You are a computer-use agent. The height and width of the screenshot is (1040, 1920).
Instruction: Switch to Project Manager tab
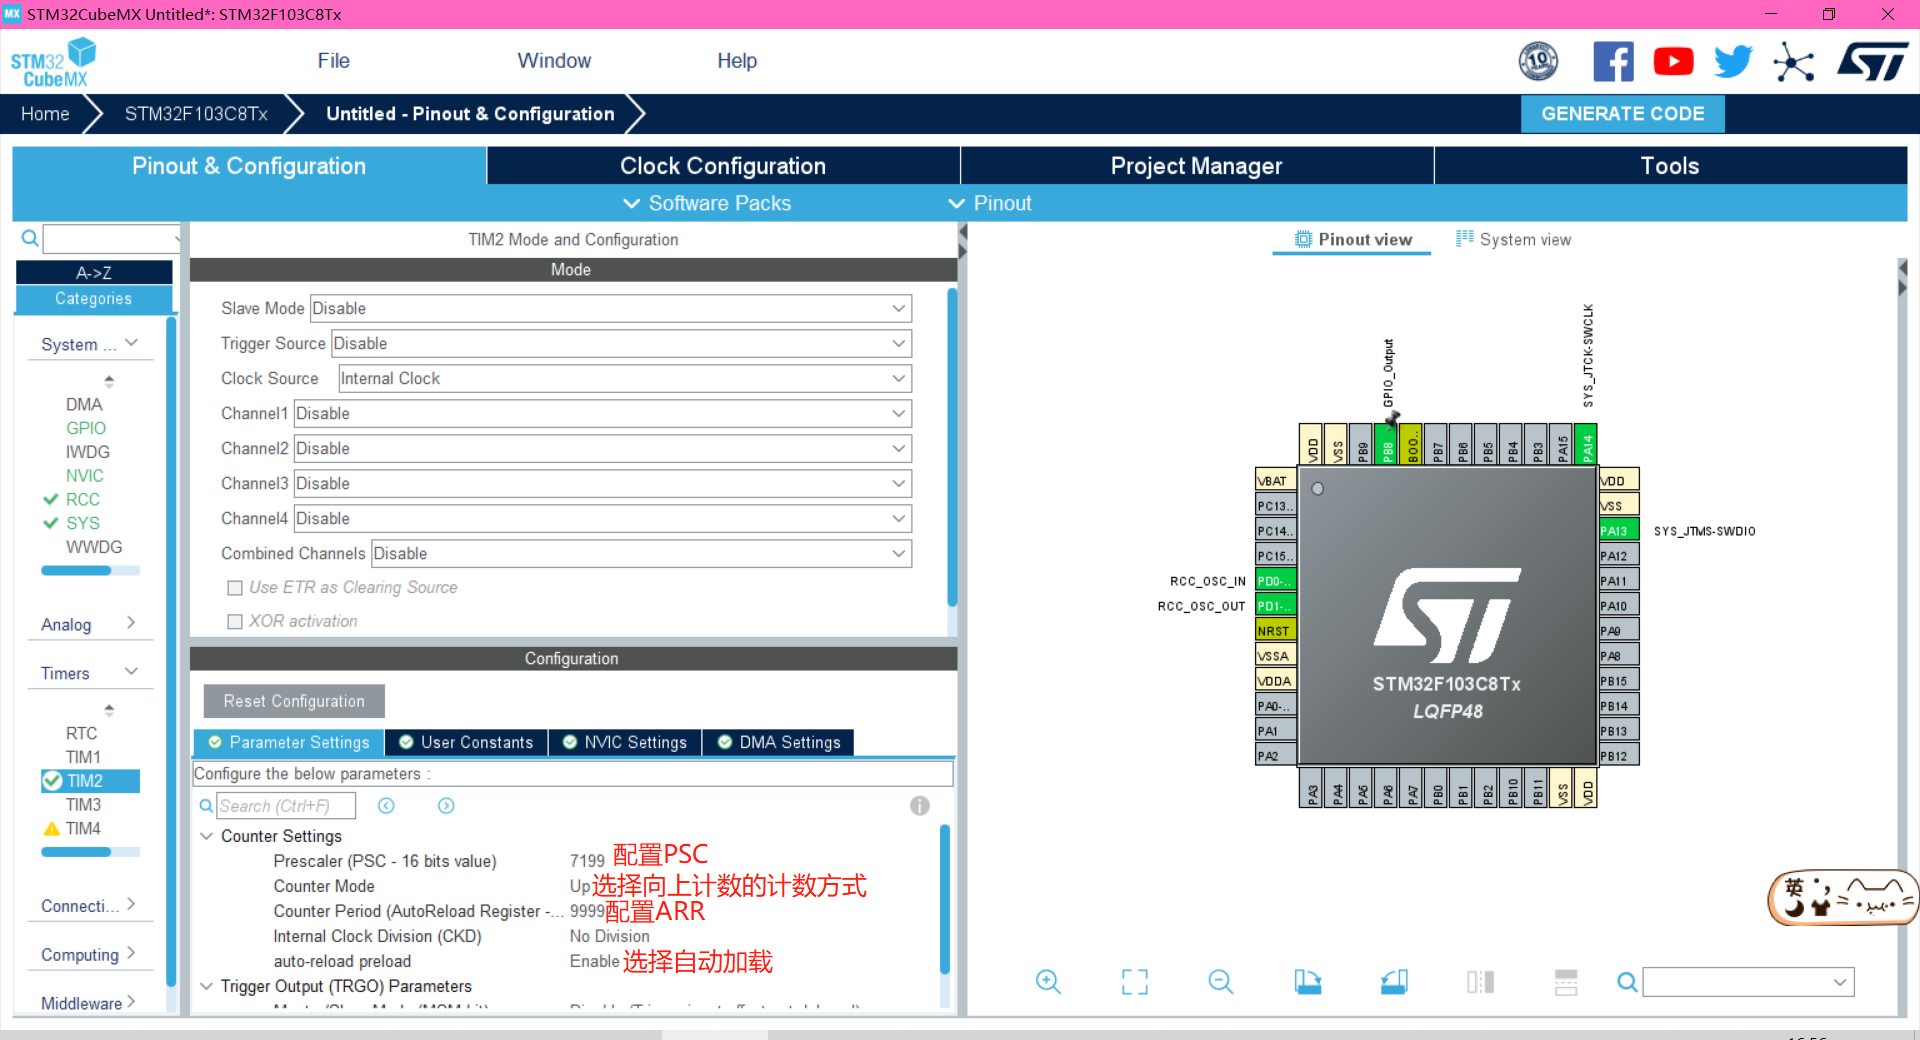[x=1196, y=166]
